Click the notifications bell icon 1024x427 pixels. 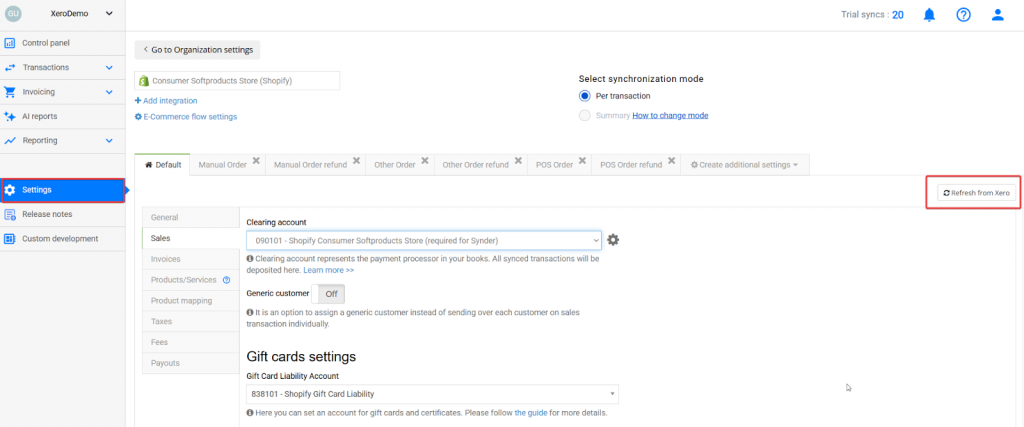coord(929,15)
